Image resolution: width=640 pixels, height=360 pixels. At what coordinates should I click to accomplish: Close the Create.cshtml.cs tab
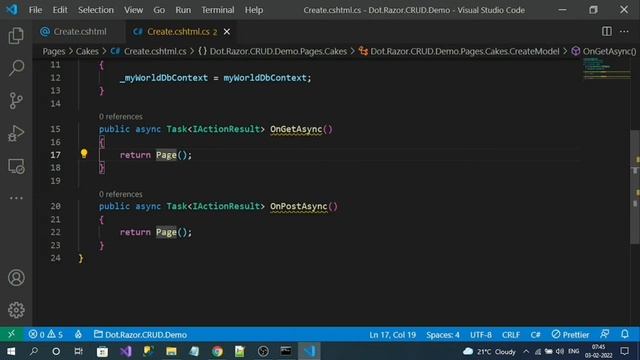227,31
